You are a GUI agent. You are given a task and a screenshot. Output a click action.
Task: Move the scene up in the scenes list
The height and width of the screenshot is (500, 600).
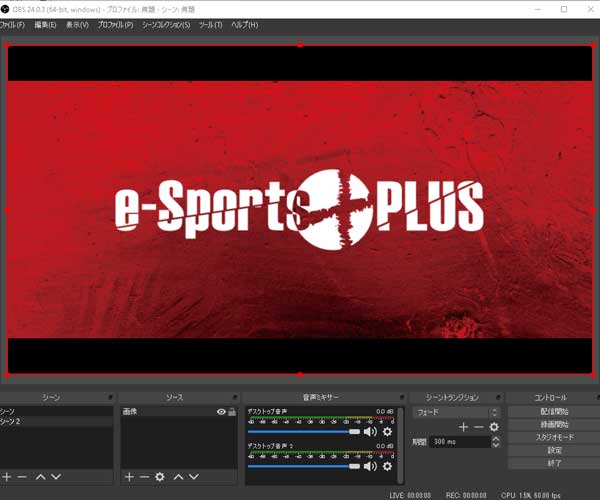[41, 477]
